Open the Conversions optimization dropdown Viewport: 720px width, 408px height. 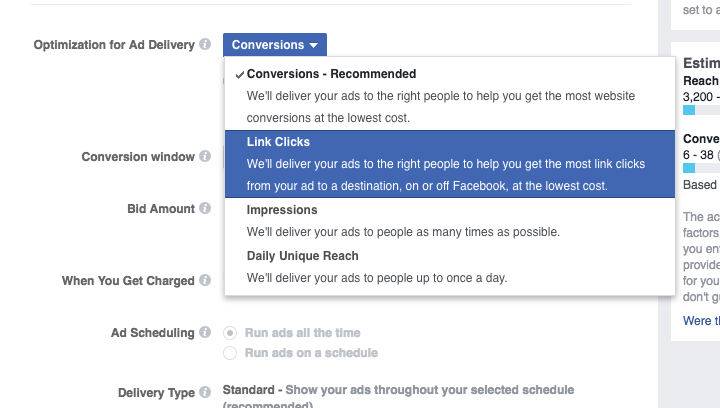pos(274,45)
